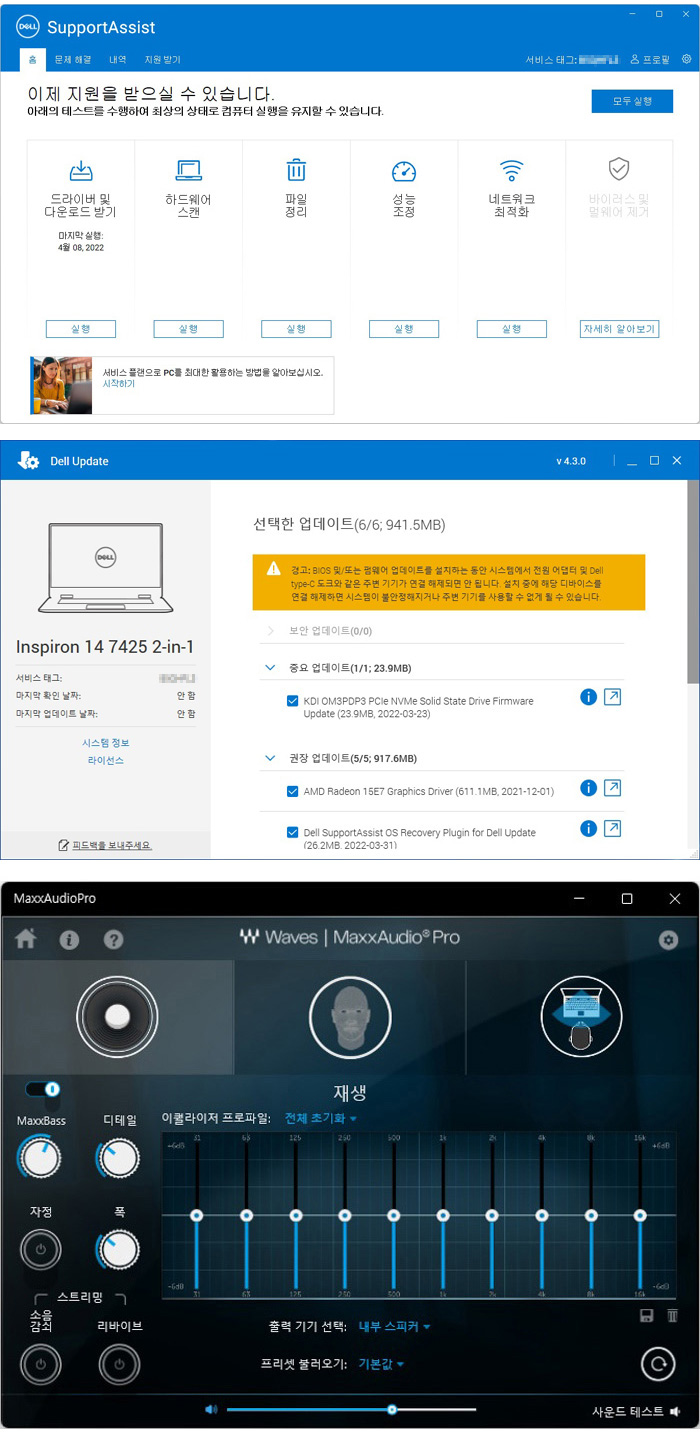The height and width of the screenshot is (1432, 700).
Task: Open the 시작하기 link
Action: [118, 384]
